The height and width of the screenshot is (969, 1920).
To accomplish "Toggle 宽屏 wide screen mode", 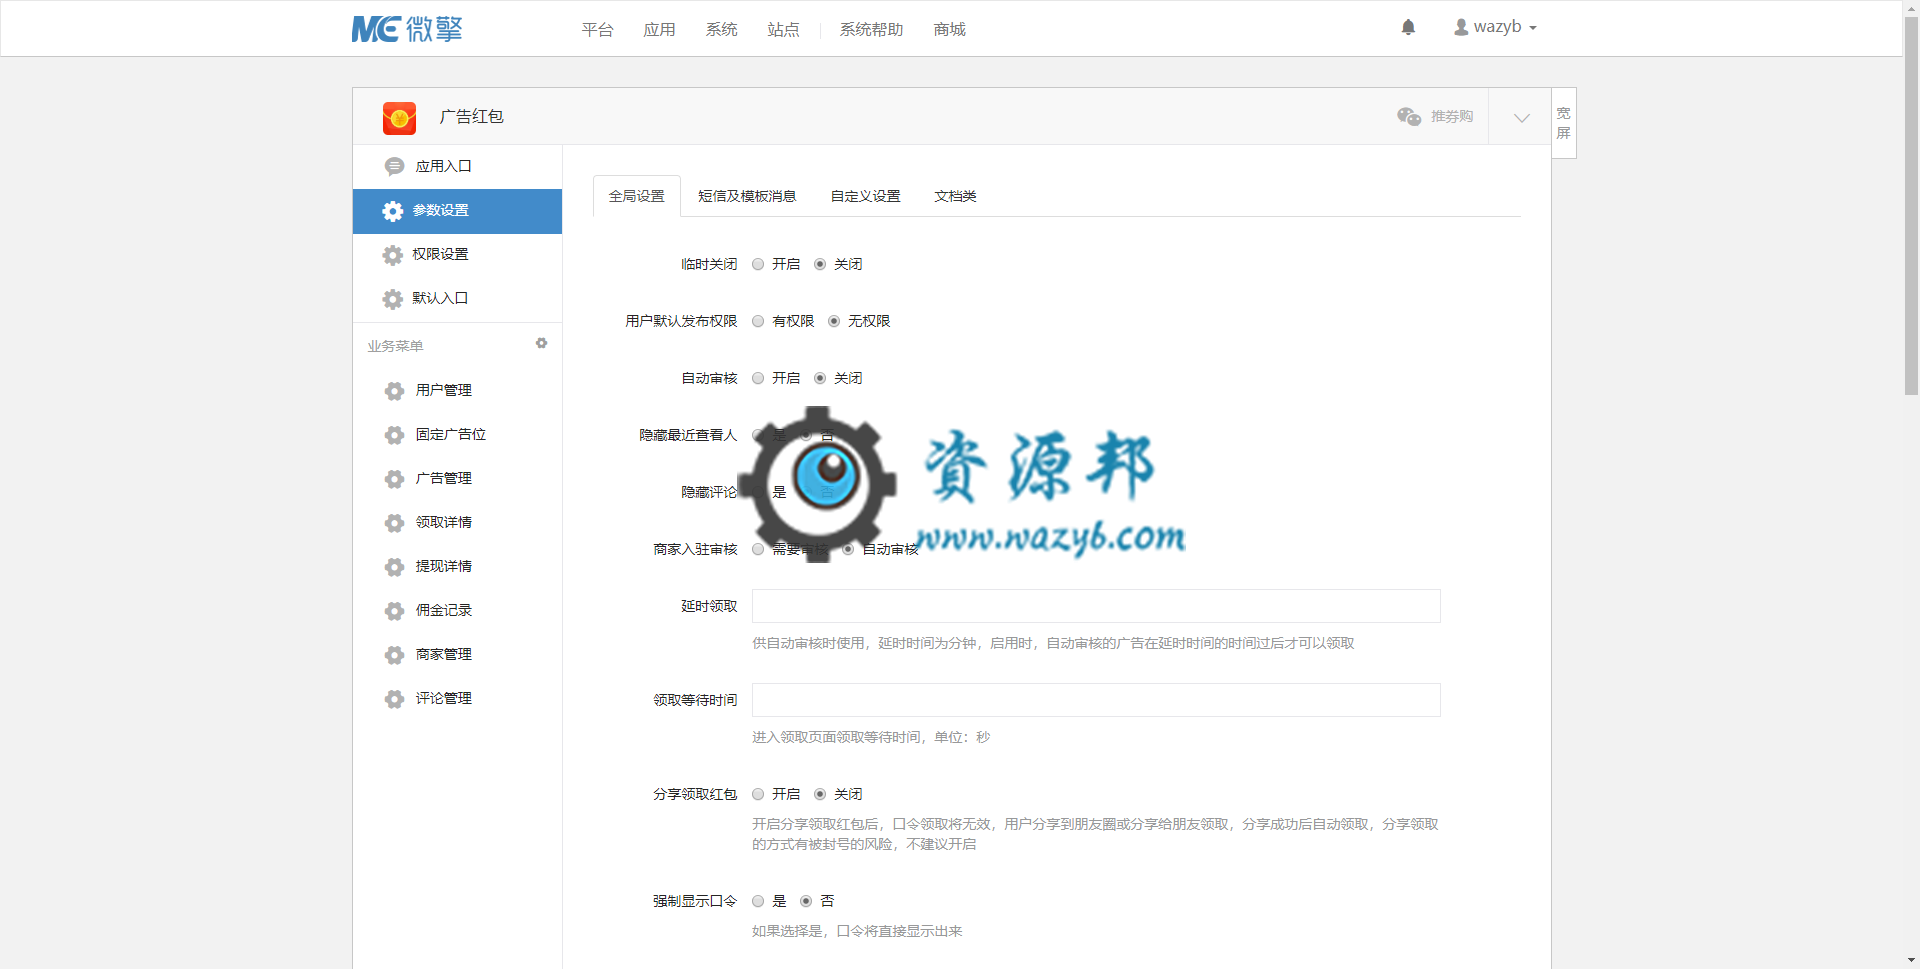I will pyautogui.click(x=1564, y=123).
